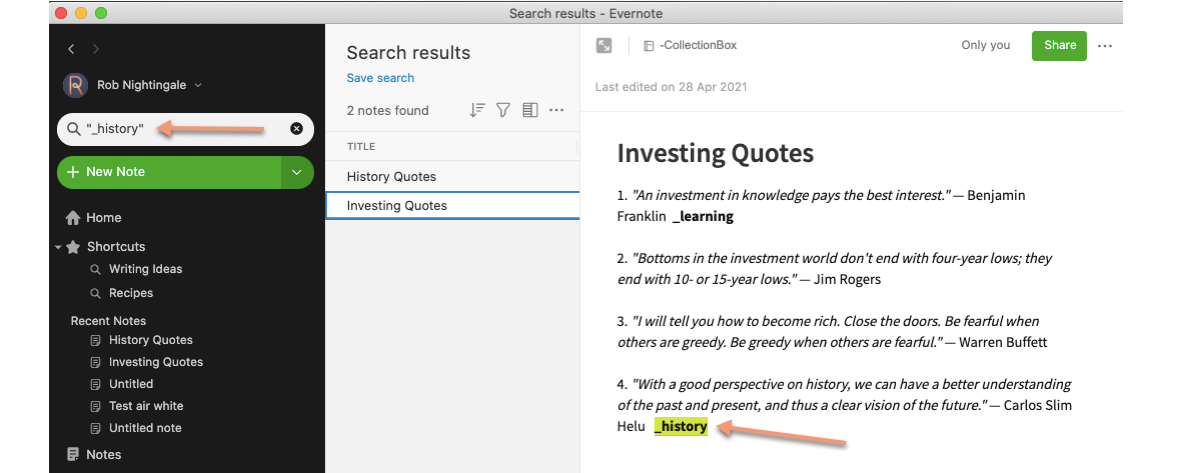
Task: Go forward with the navigation arrow
Action: click(x=95, y=49)
